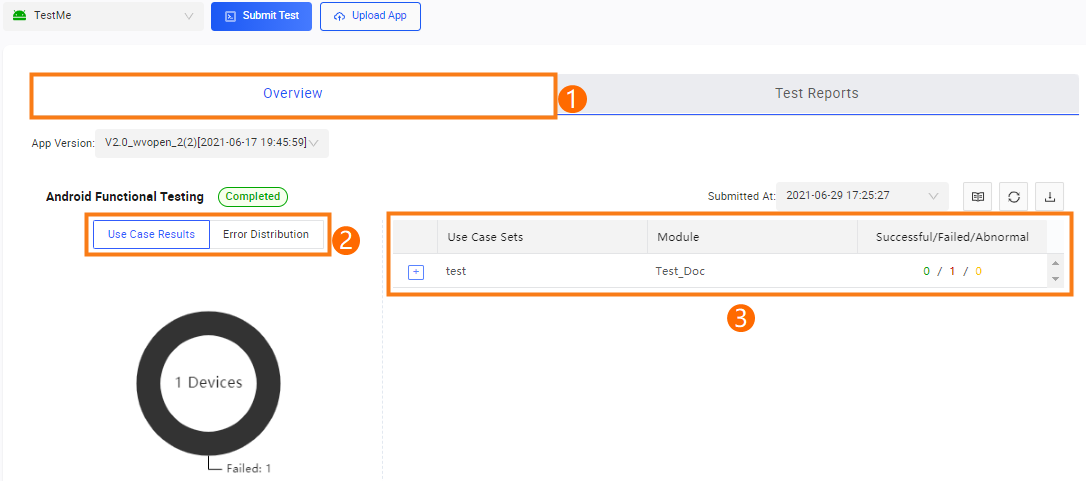The image size is (1086, 481).
Task: Click the Android robot icon beside TestMe
Action: click(x=19, y=16)
